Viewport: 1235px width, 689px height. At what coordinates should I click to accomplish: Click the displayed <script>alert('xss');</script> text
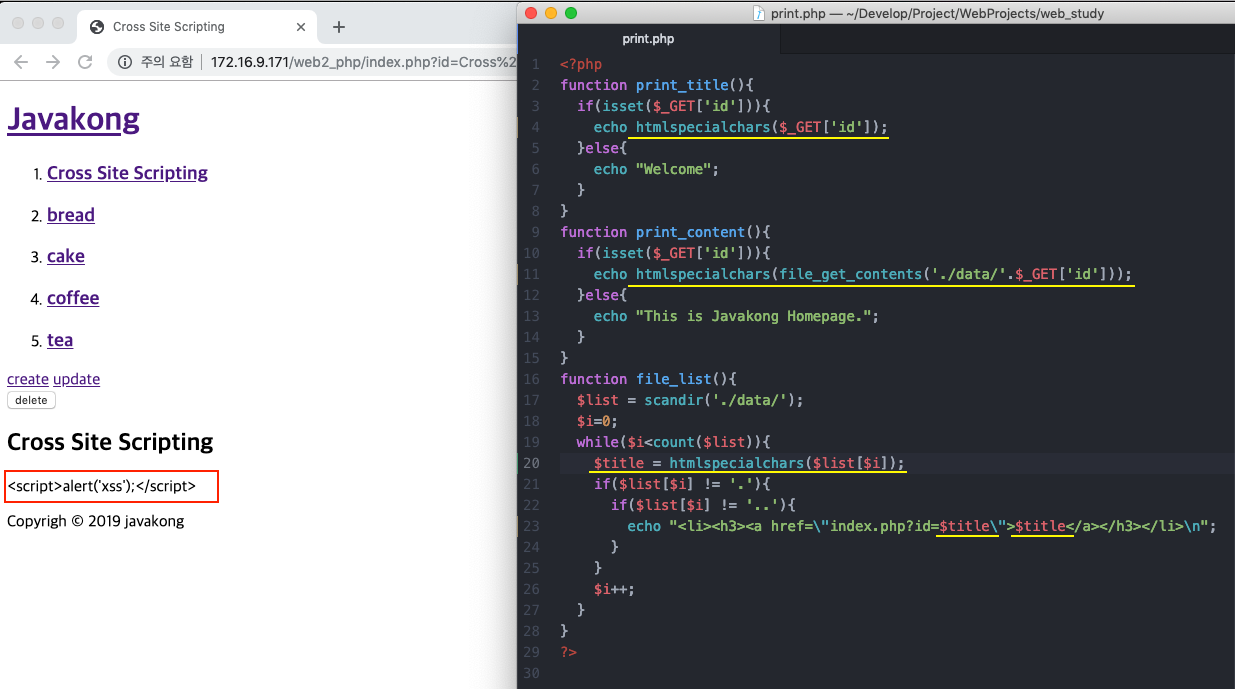click(x=102, y=487)
